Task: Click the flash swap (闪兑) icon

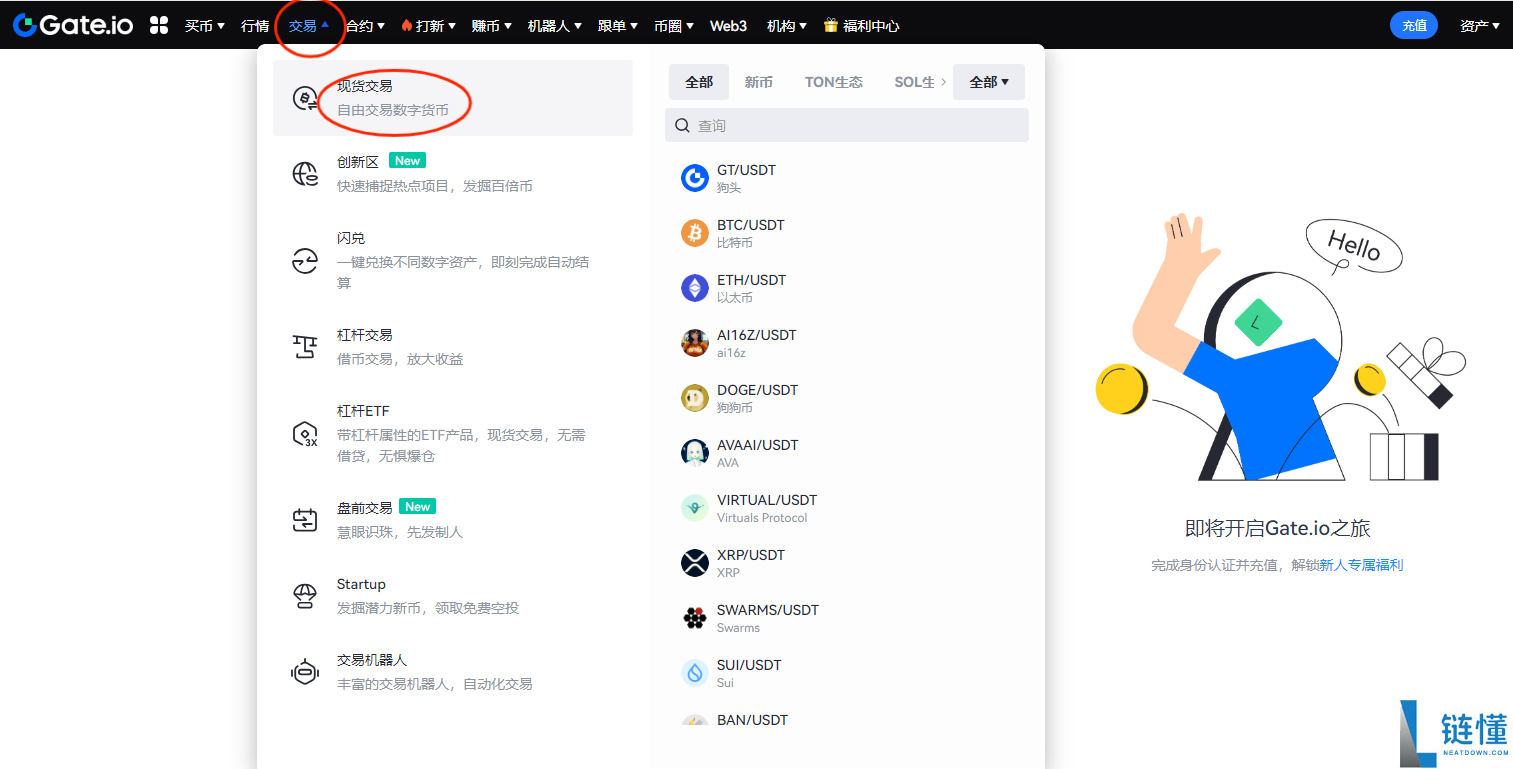Action: click(305, 261)
